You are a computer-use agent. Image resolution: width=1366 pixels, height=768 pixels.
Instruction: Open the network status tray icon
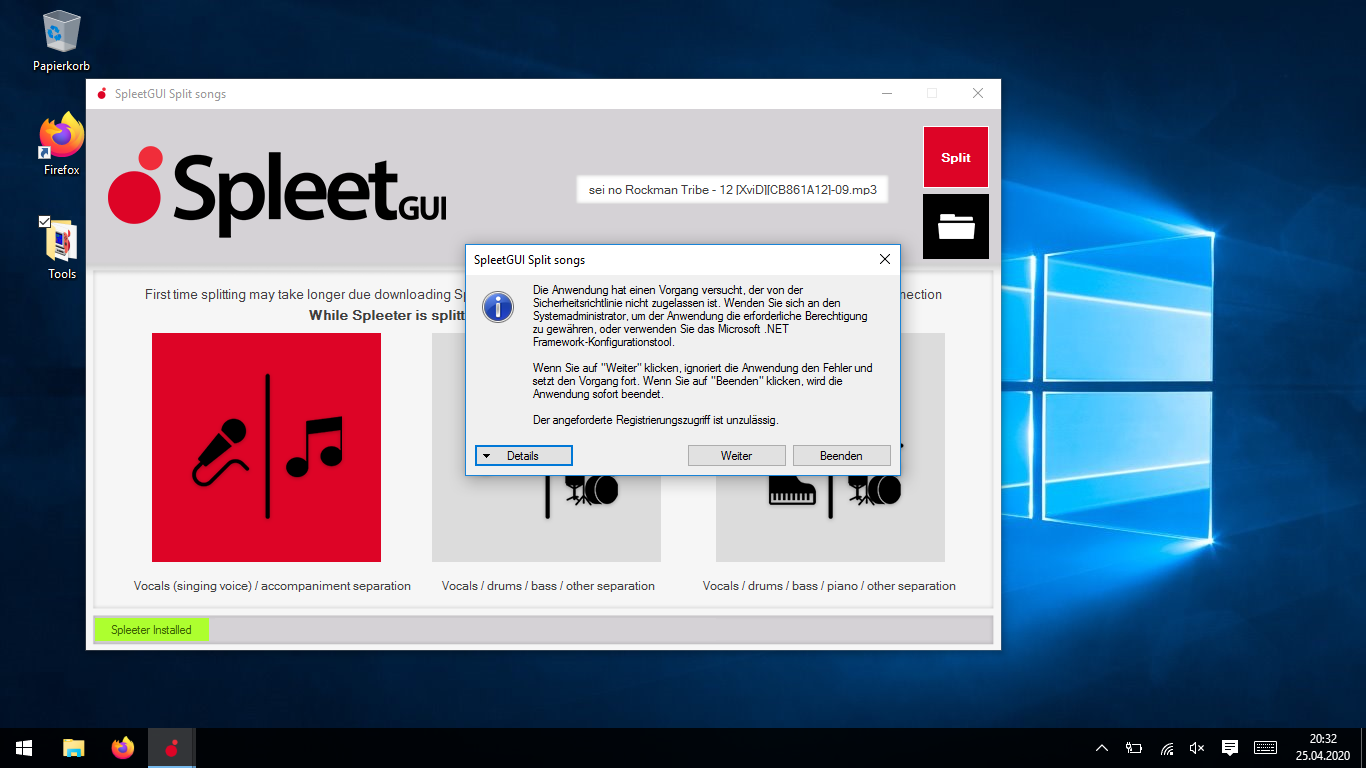(x=1165, y=747)
